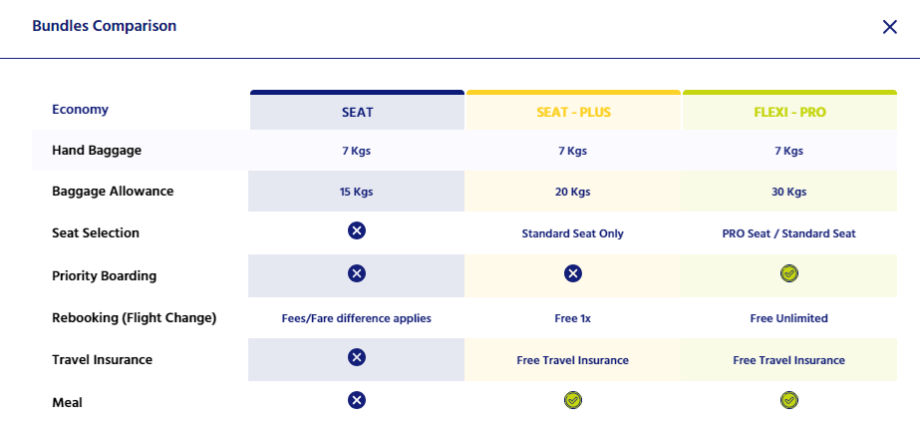The width and height of the screenshot is (920, 439).
Task: Click the SEAT Travel Insurance cross icon
Action: [x=357, y=357]
